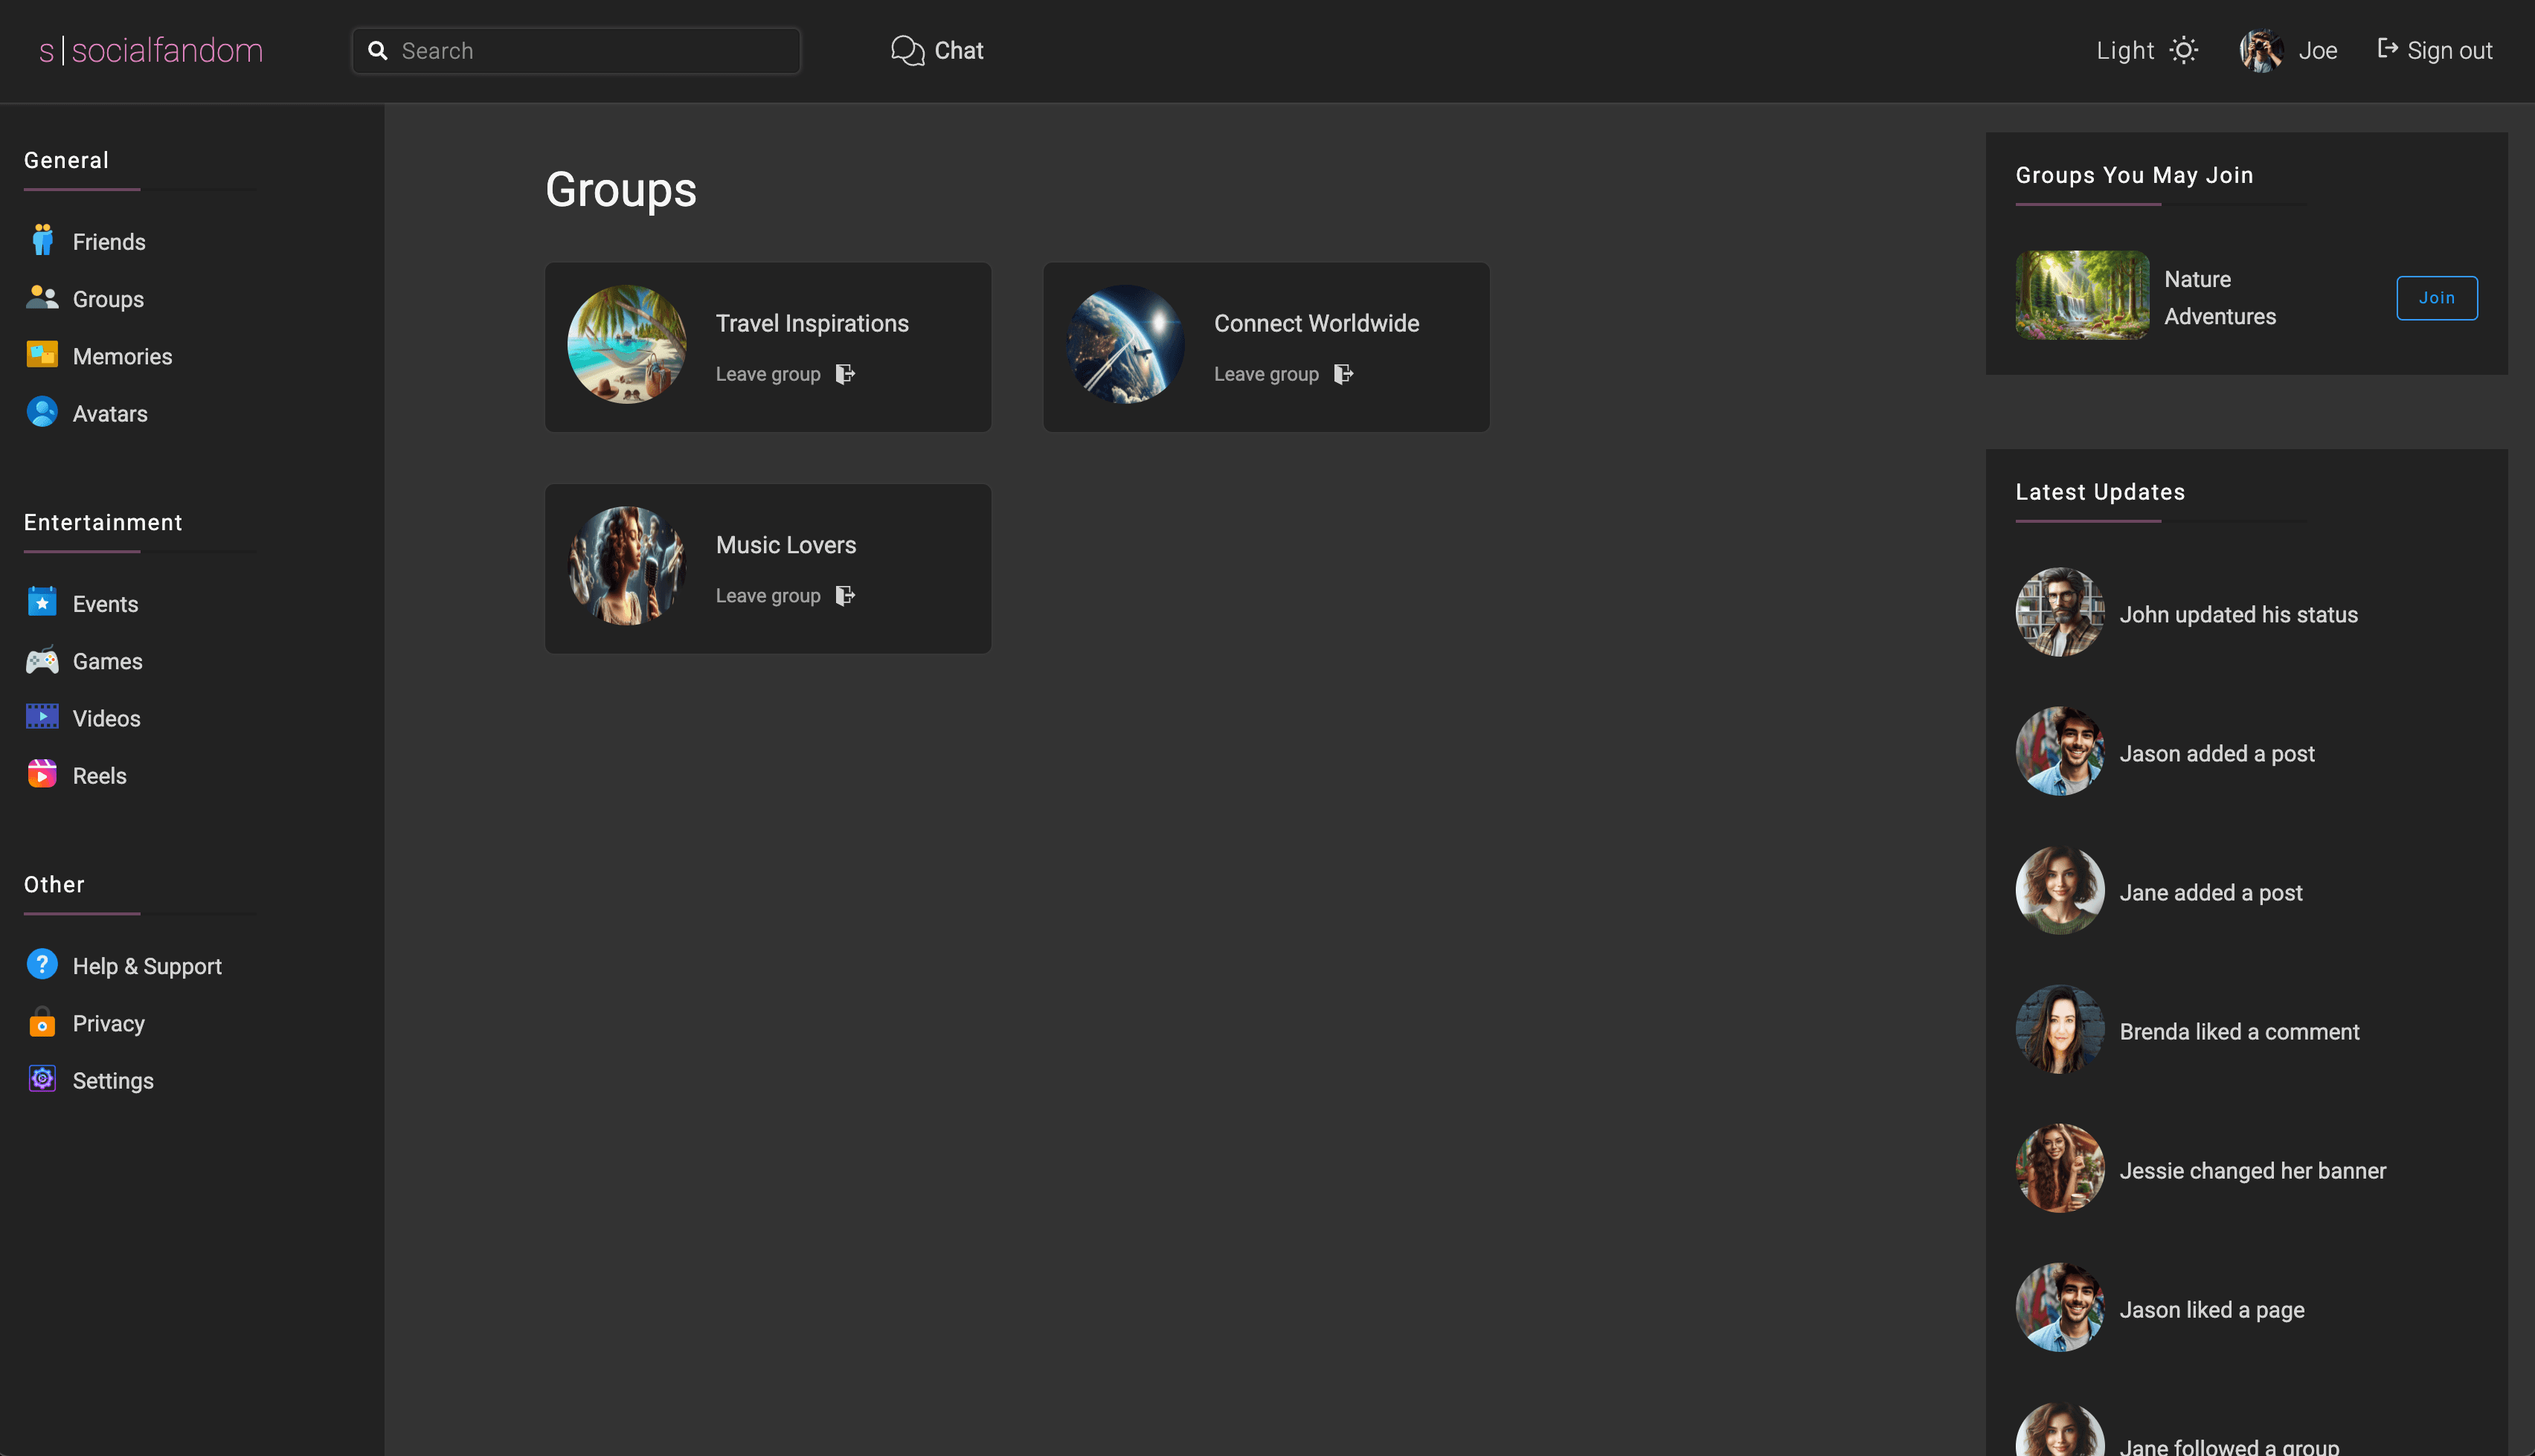The width and height of the screenshot is (2535, 1456).
Task: Open Reels label in sidebar
Action: 99,775
